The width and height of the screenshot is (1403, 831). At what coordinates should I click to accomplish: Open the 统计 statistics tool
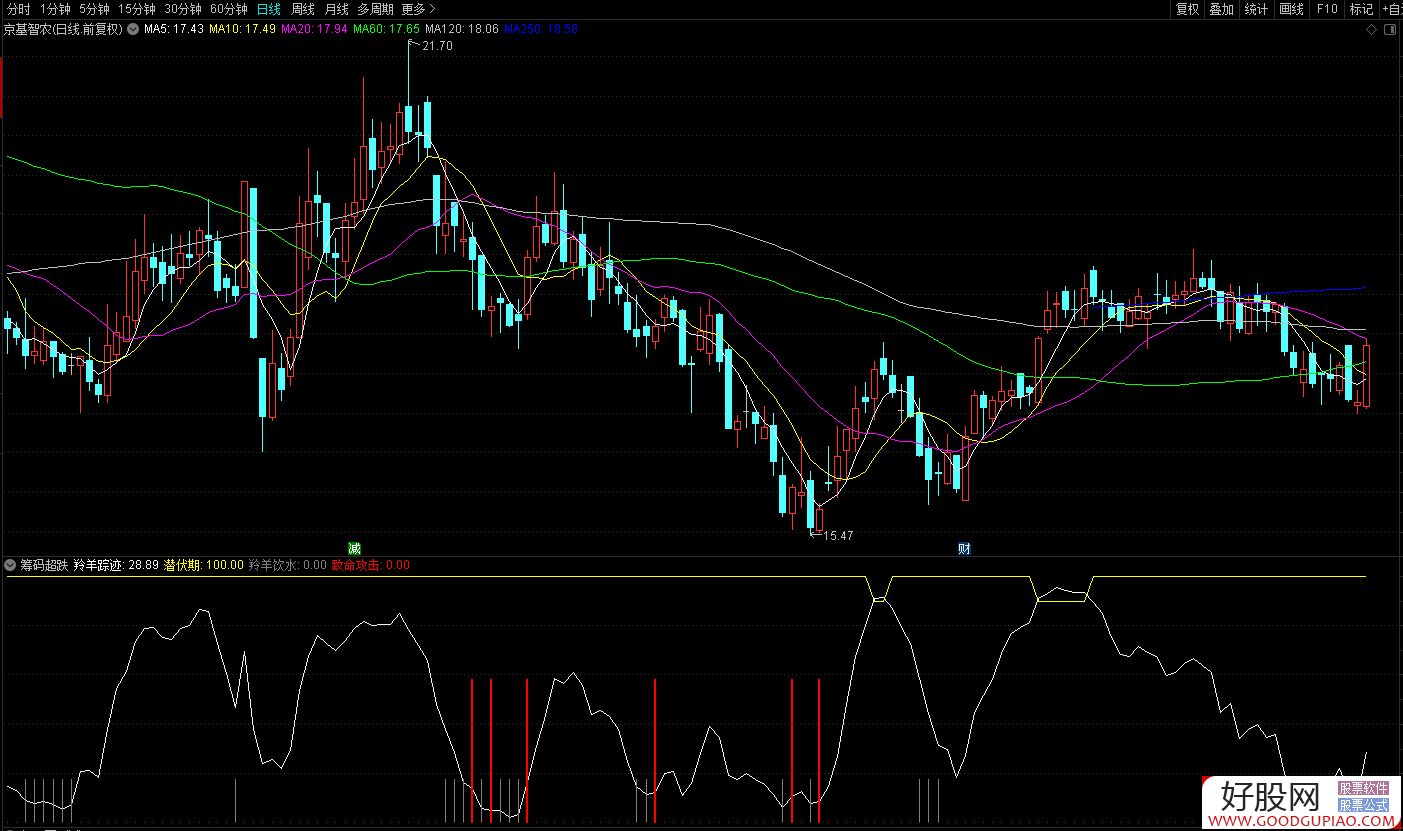point(1256,9)
